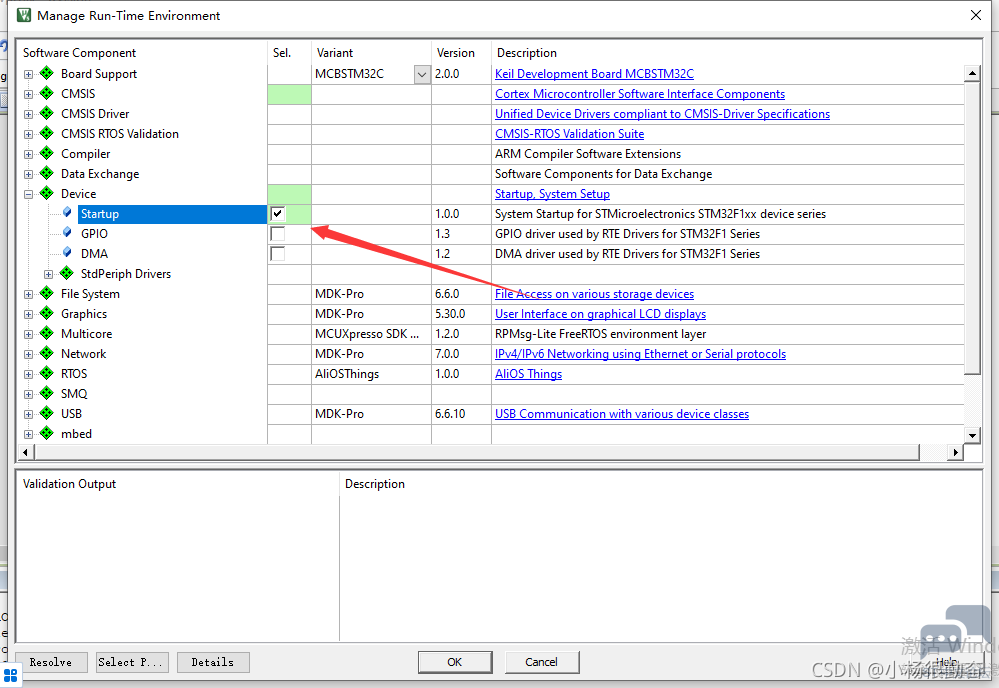Viewport: 999px width, 688px height.
Task: Open USB Communication with device classes link
Action: (x=622, y=414)
